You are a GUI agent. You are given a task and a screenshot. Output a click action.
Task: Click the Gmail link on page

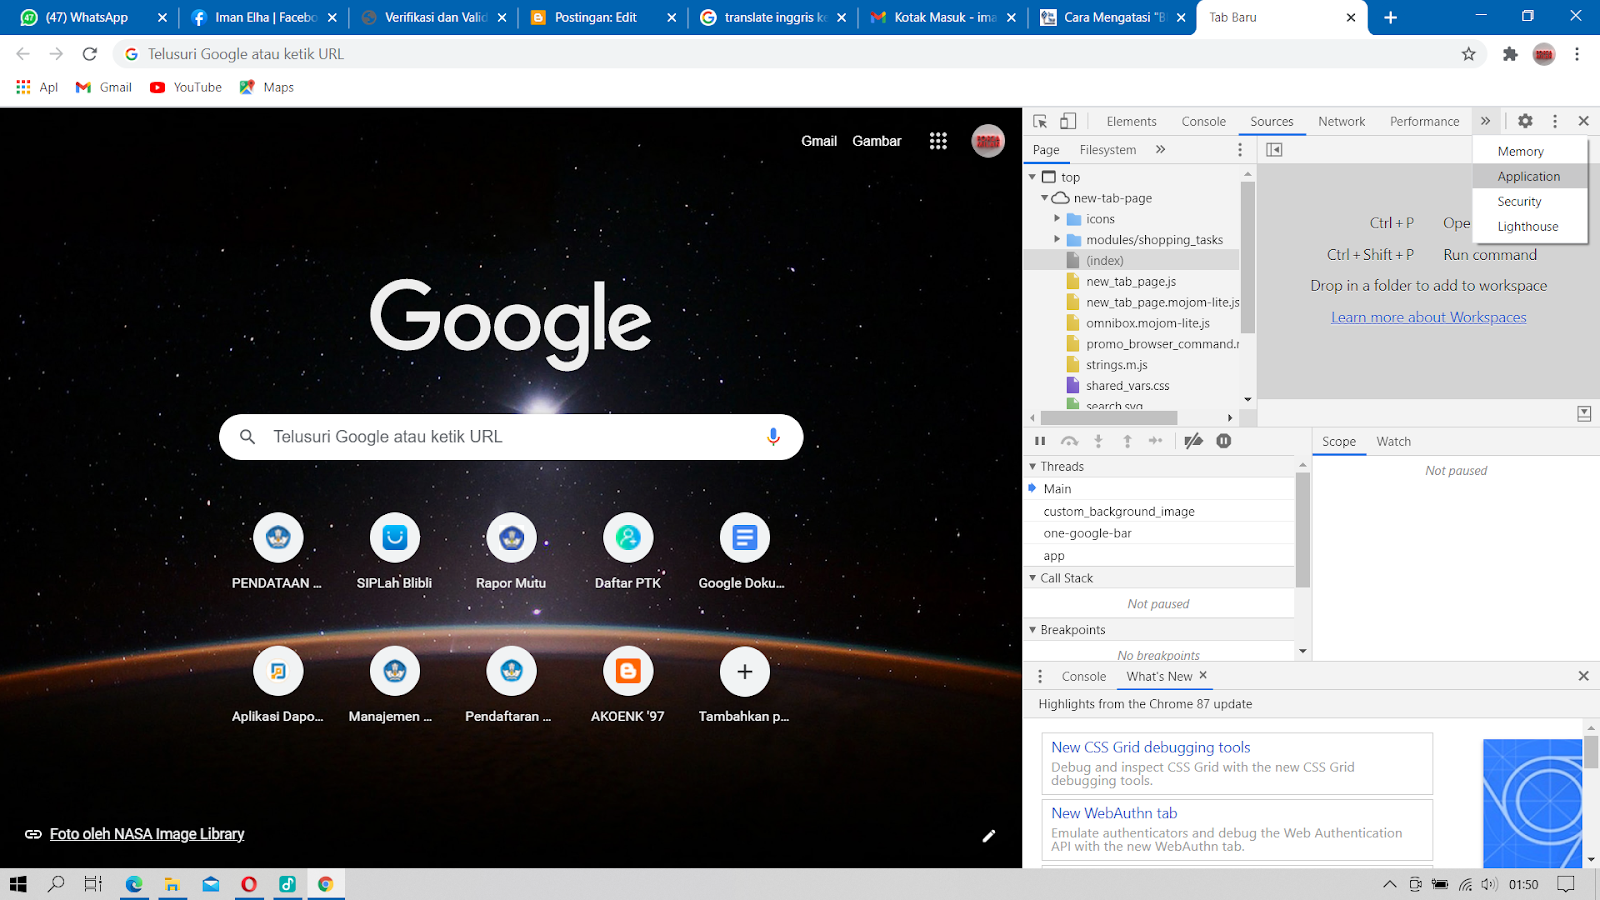(819, 141)
